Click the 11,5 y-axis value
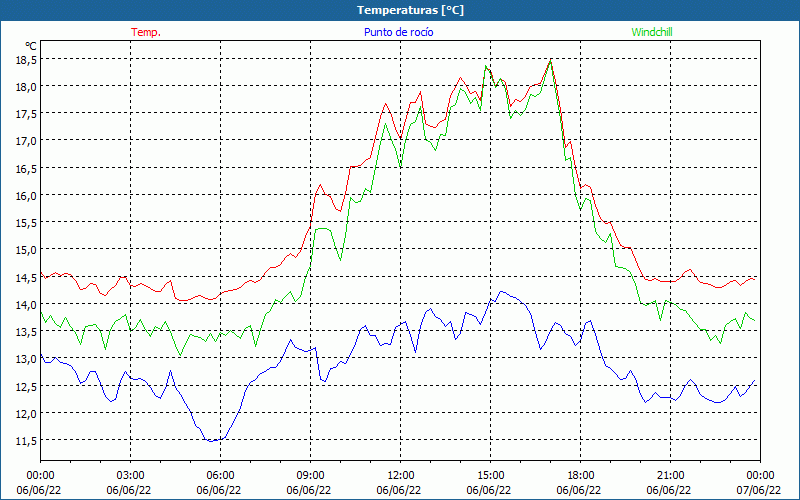The image size is (800, 500). coord(27,441)
